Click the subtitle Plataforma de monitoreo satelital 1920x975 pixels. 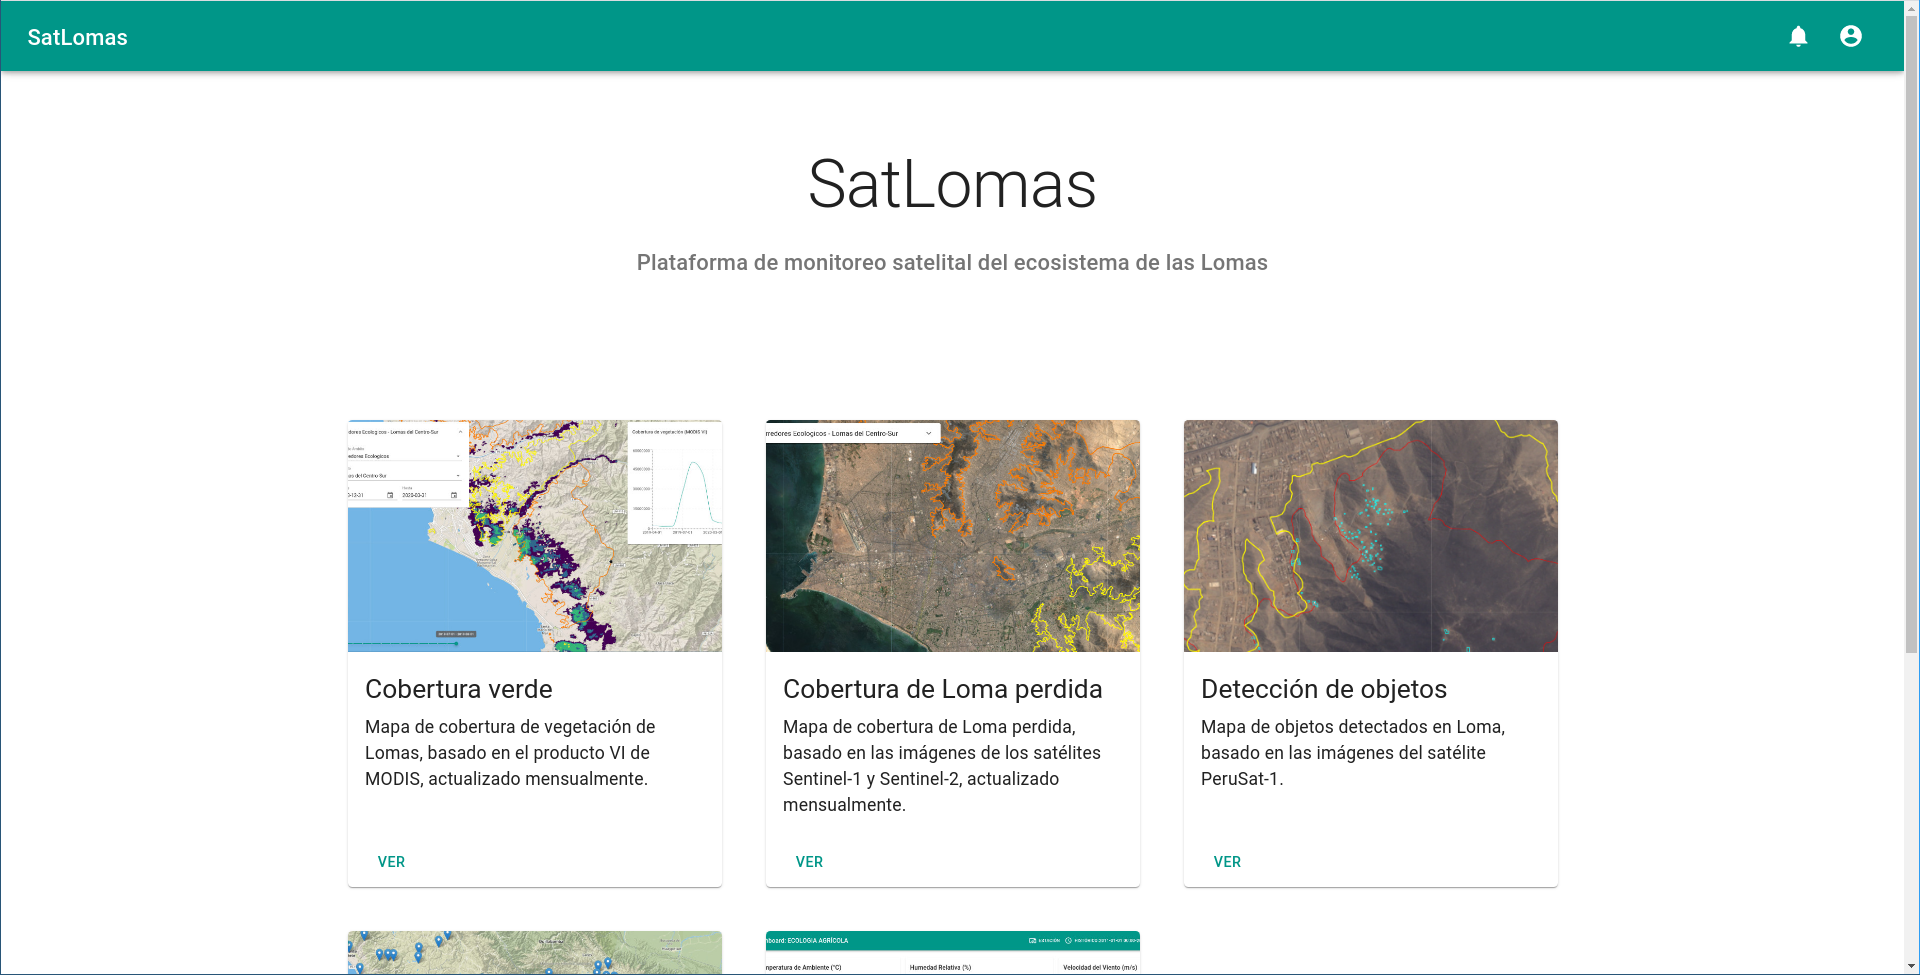click(952, 263)
